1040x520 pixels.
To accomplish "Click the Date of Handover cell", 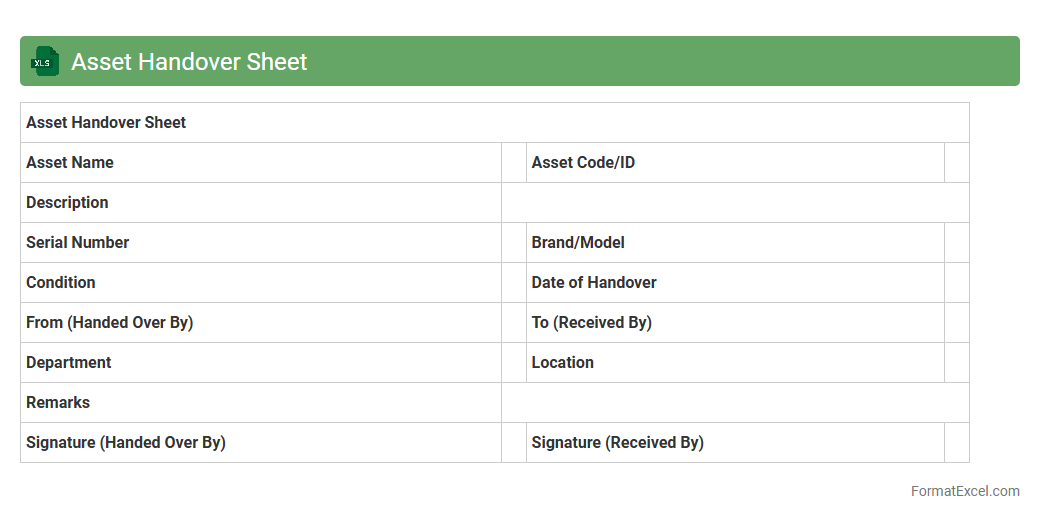I will [735, 283].
